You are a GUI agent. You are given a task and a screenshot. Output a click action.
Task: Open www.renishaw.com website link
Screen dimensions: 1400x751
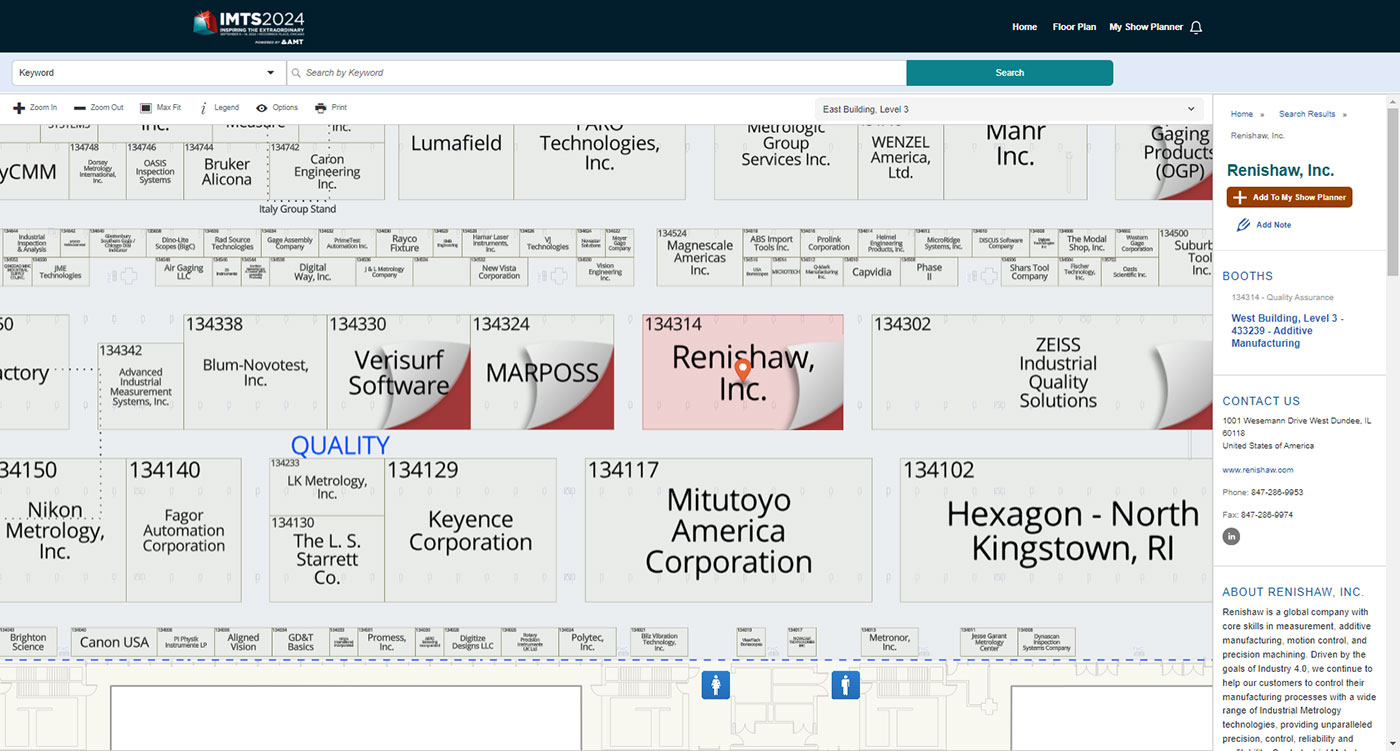click(1257, 470)
